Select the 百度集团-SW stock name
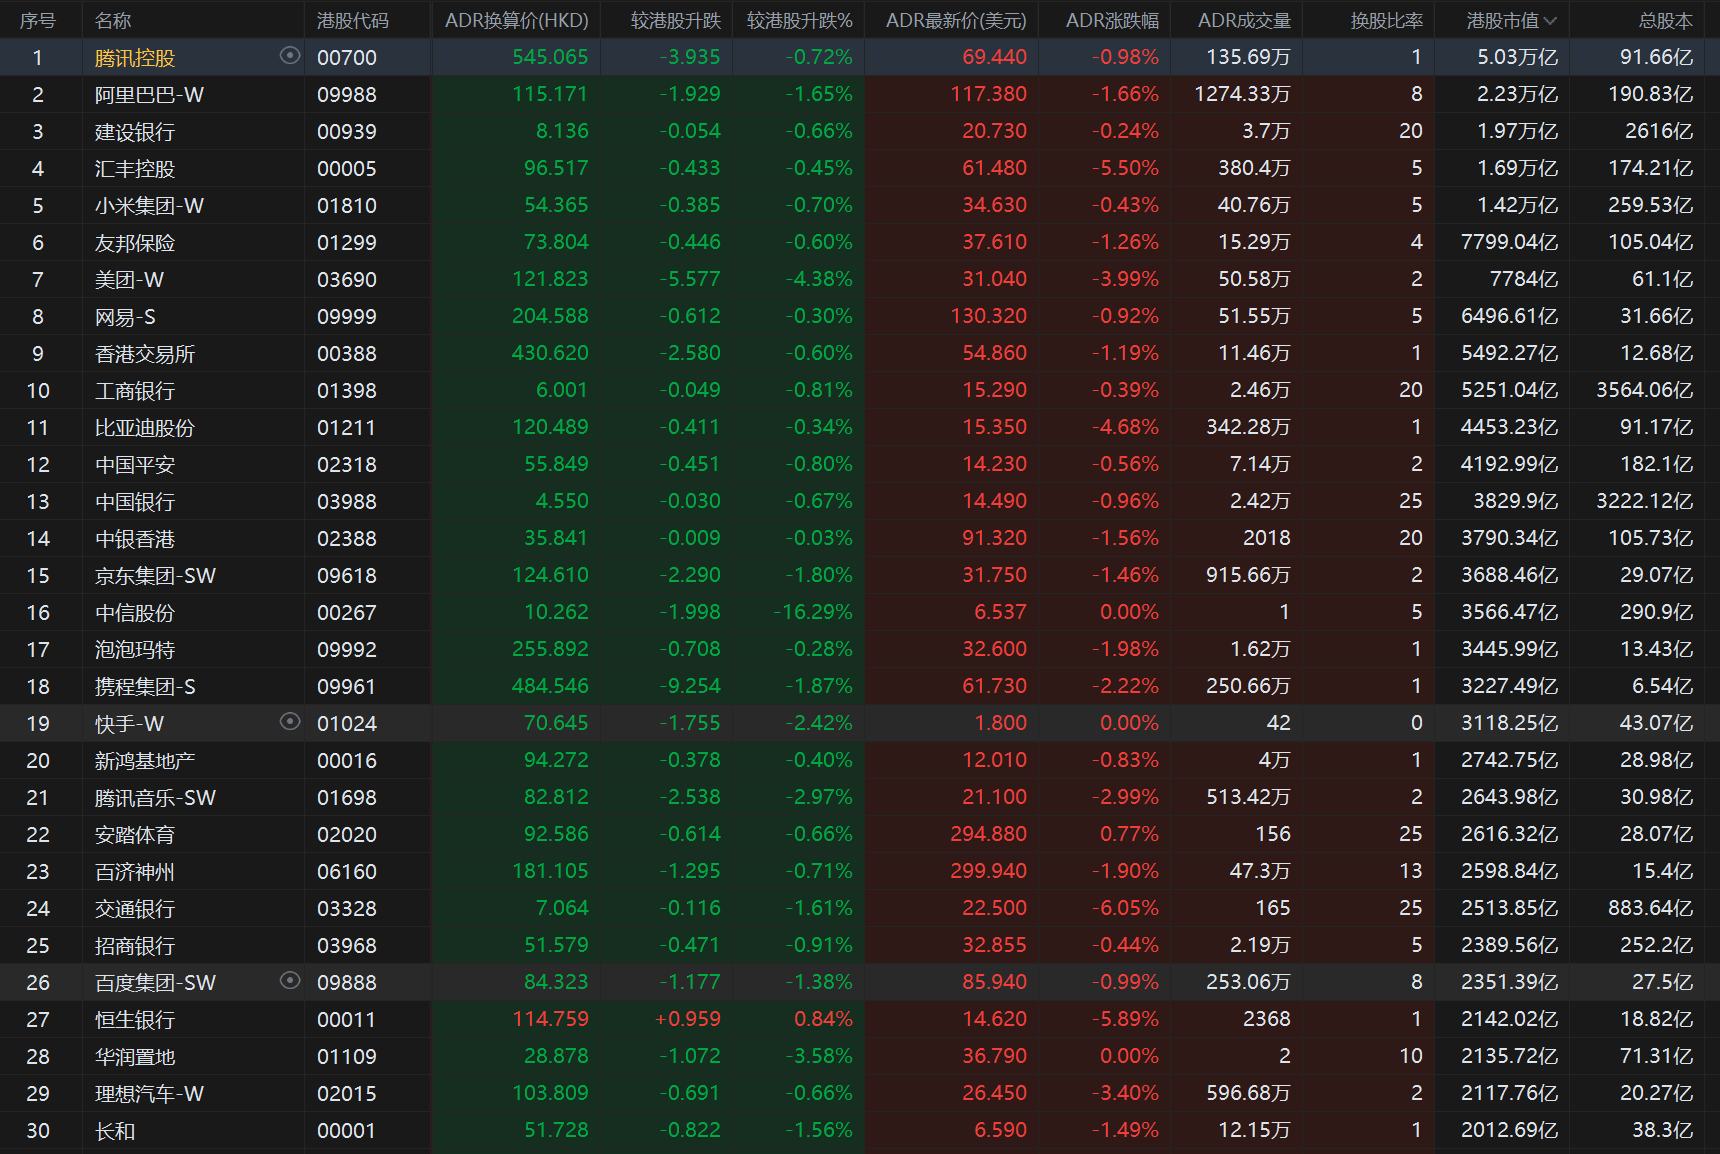This screenshot has height=1154, width=1720. (x=155, y=982)
